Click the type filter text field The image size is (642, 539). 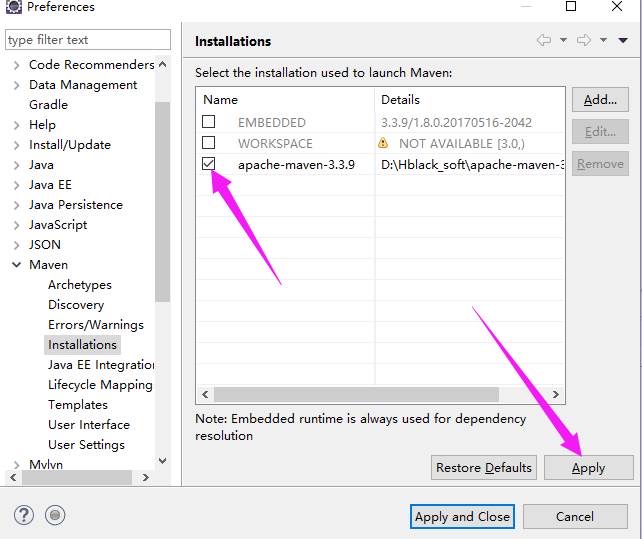pyautogui.click(x=88, y=40)
